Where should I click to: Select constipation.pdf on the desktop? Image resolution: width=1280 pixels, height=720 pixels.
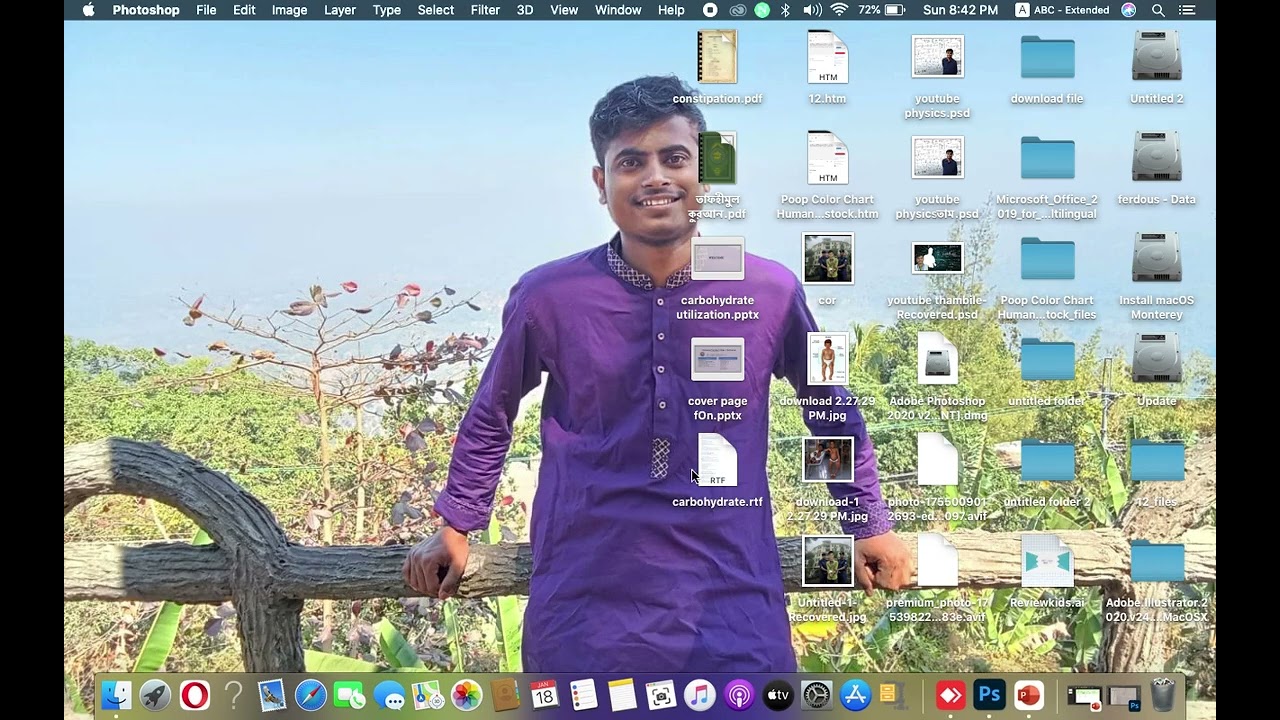click(x=717, y=68)
